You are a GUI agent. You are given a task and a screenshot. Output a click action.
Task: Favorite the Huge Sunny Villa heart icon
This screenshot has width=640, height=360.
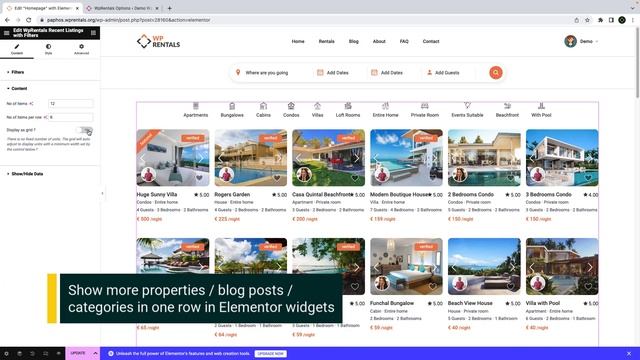tap(199, 178)
